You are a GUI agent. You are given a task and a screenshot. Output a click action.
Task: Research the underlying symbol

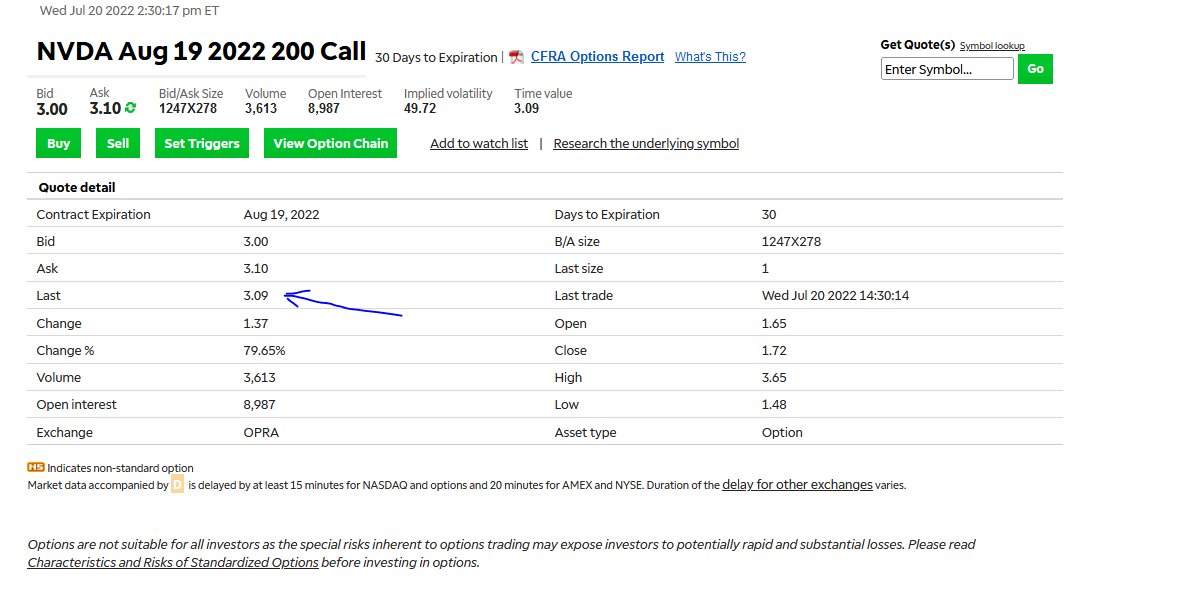[x=646, y=144]
